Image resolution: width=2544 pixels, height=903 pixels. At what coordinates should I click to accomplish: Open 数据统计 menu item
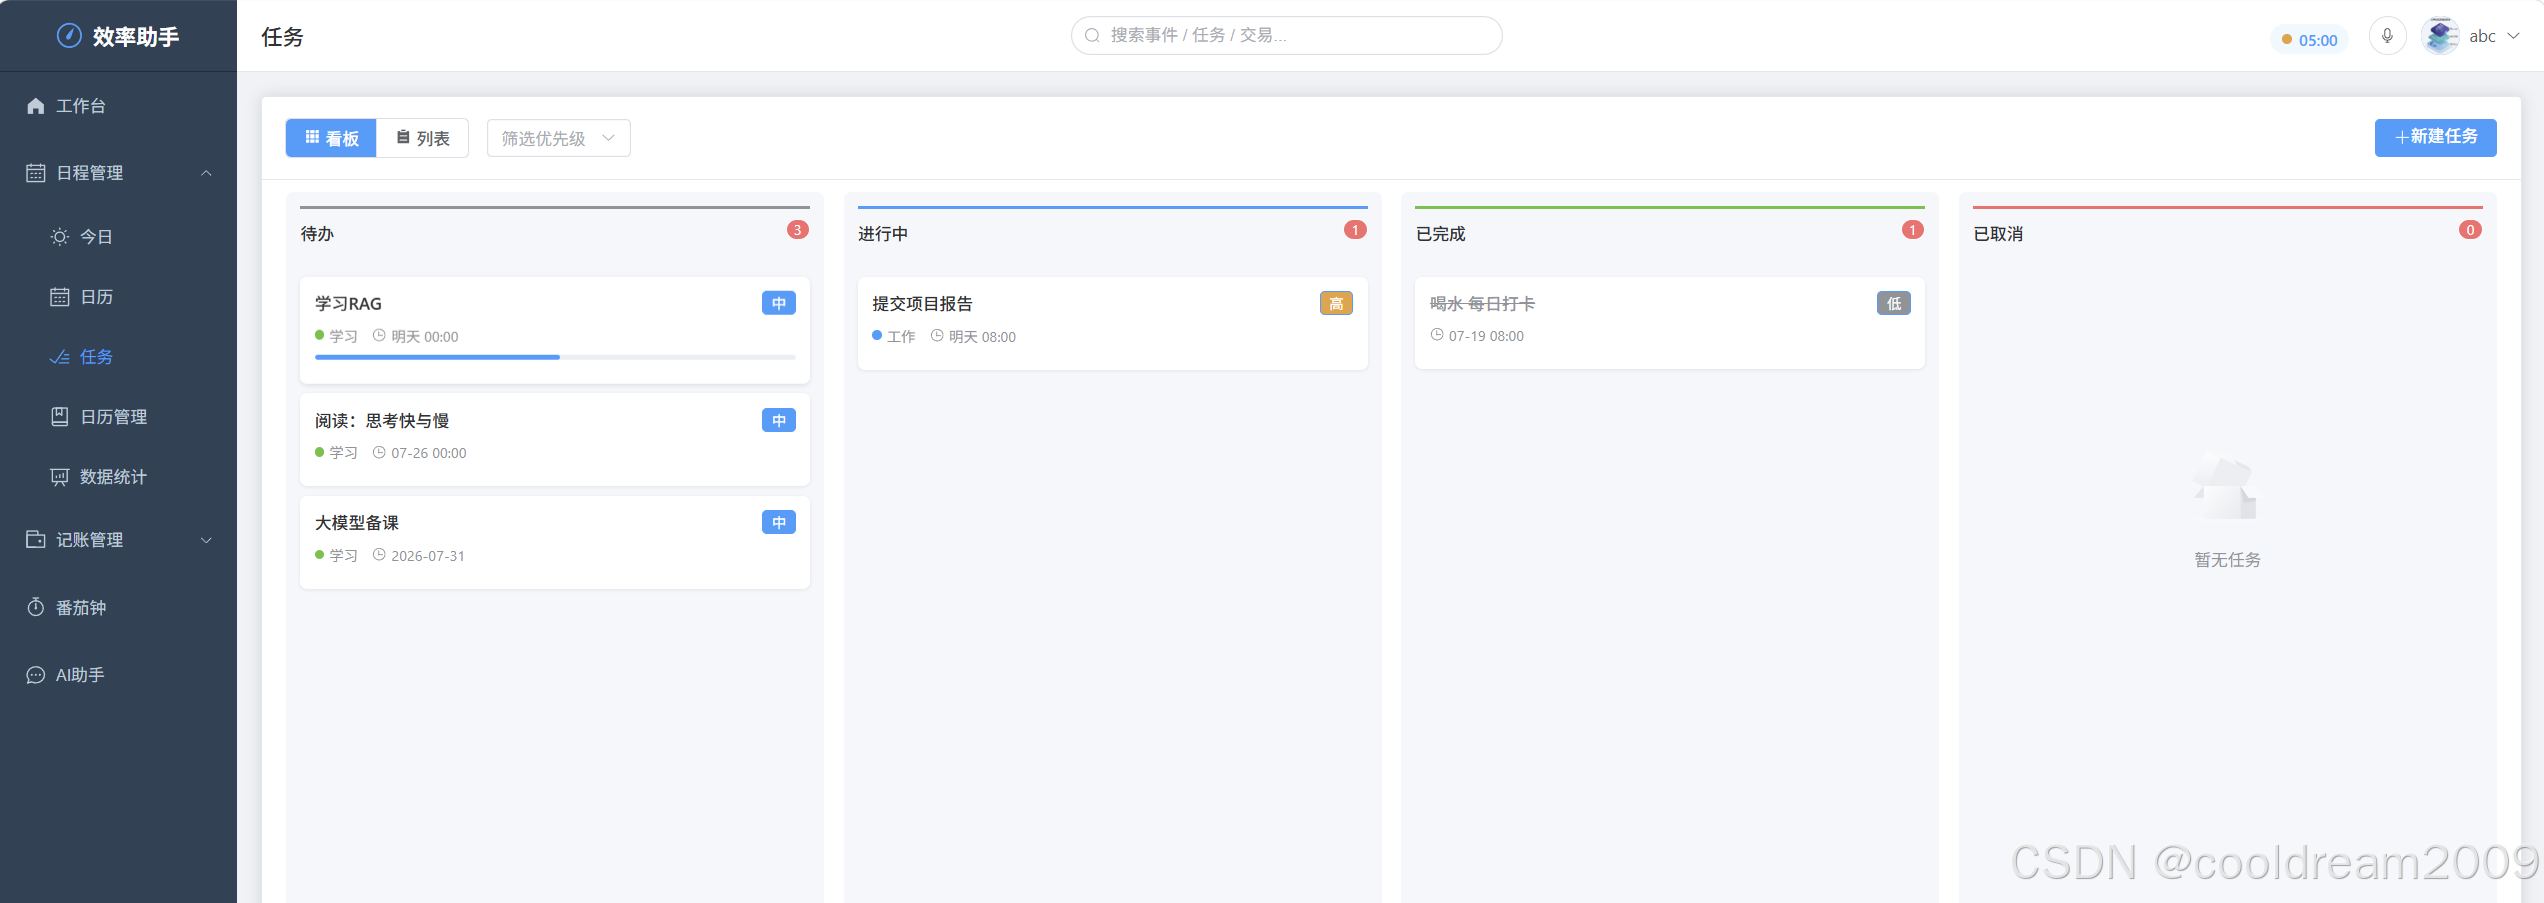pyautogui.click(x=118, y=477)
